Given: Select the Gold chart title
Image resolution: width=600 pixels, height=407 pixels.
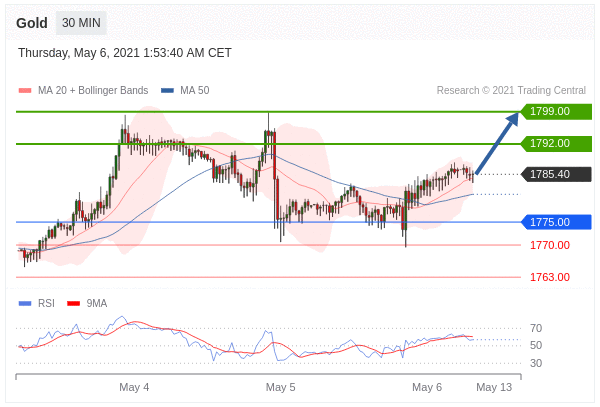Looking at the screenshot, I should pyautogui.click(x=32, y=23).
